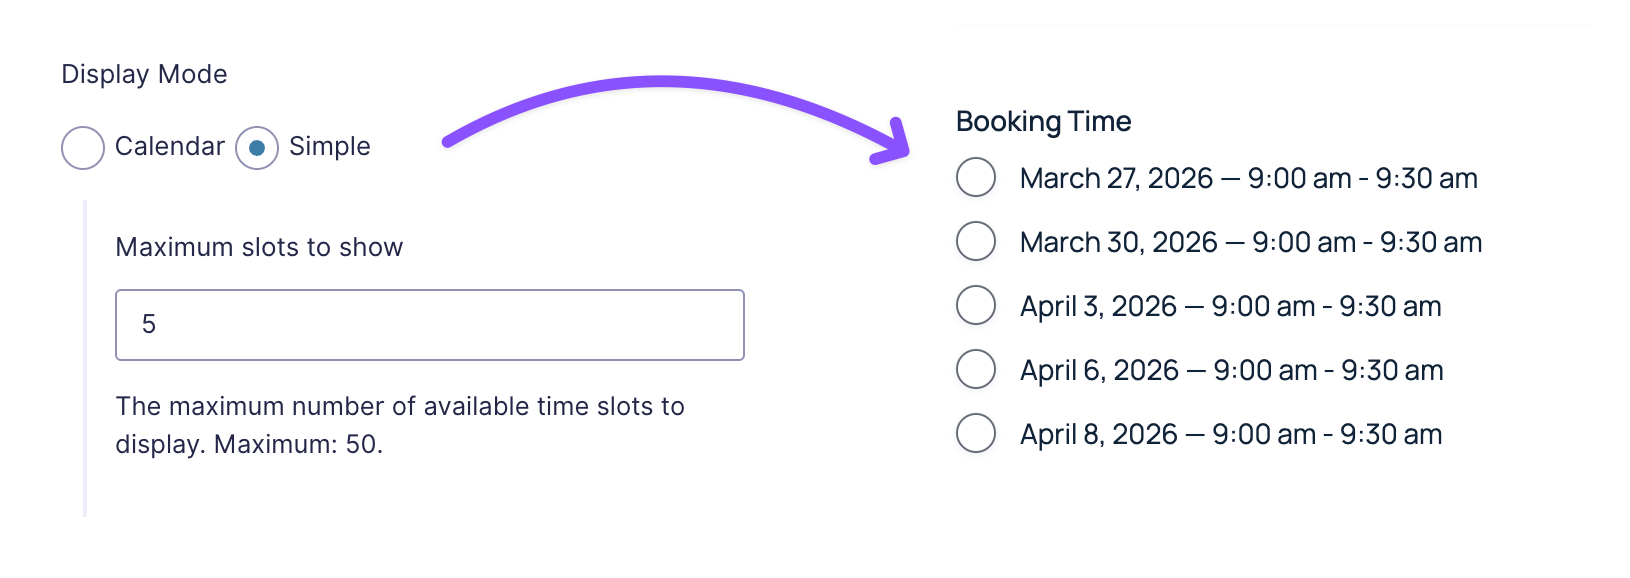This screenshot has width=1630, height=578.
Task: Focus the Maximum slots to show field
Action: point(430,325)
